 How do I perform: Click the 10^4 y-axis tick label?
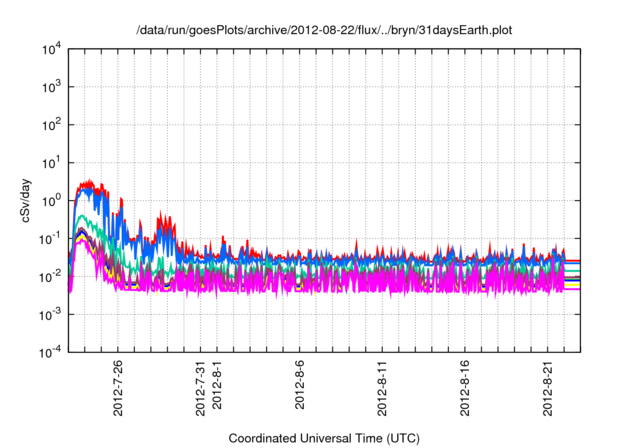[51, 49]
